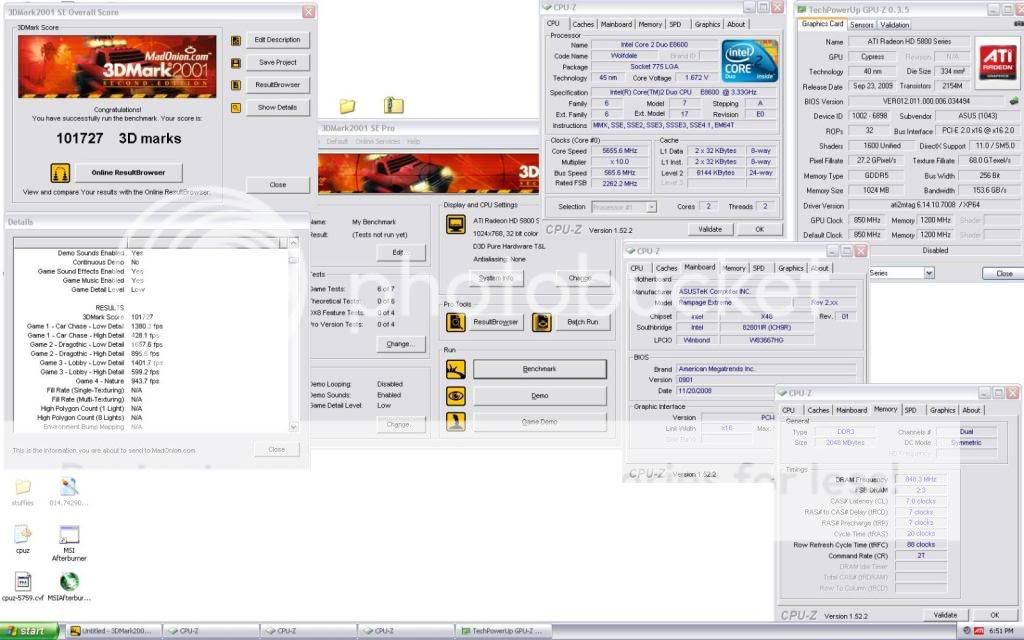This screenshot has height=640, width=1024.
Task: Click the Show Details magnifier icon
Action: pyautogui.click(x=236, y=108)
